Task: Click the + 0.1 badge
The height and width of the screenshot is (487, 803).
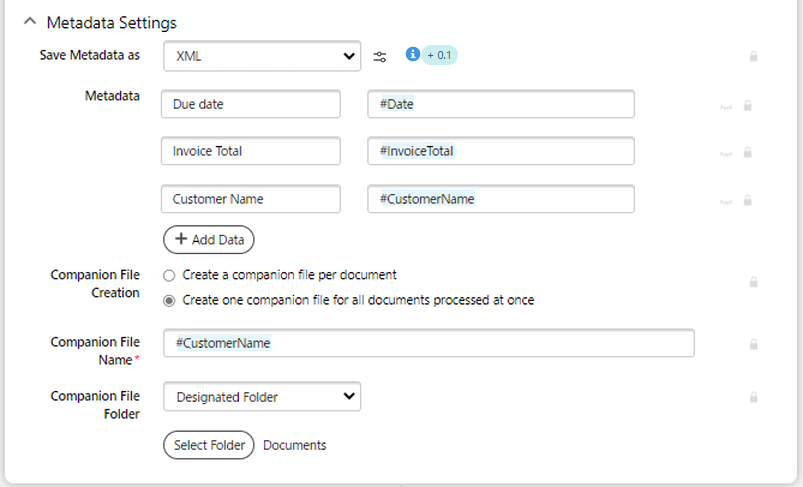Action: point(439,55)
